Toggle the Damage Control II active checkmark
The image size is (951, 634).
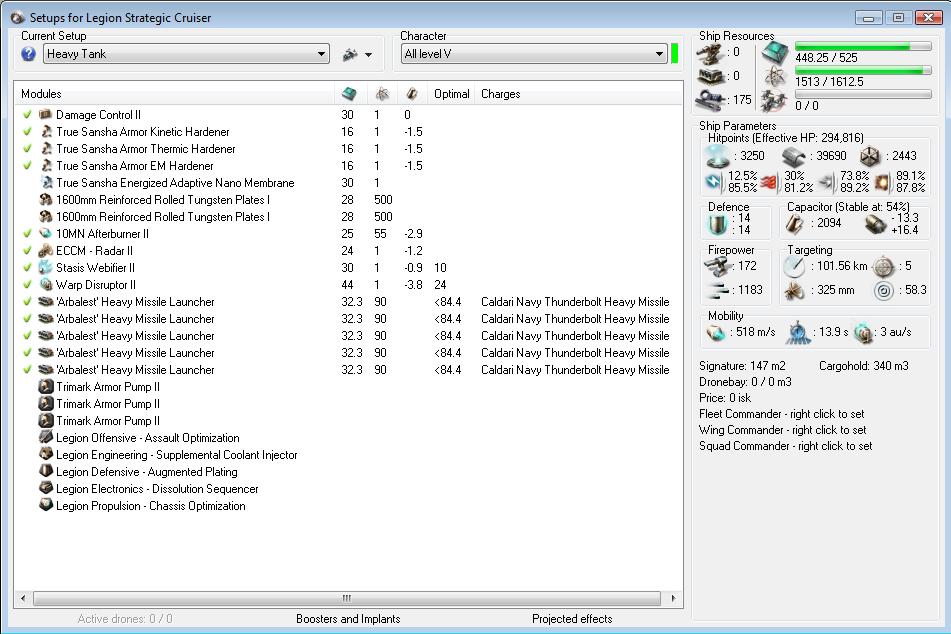(x=27, y=114)
